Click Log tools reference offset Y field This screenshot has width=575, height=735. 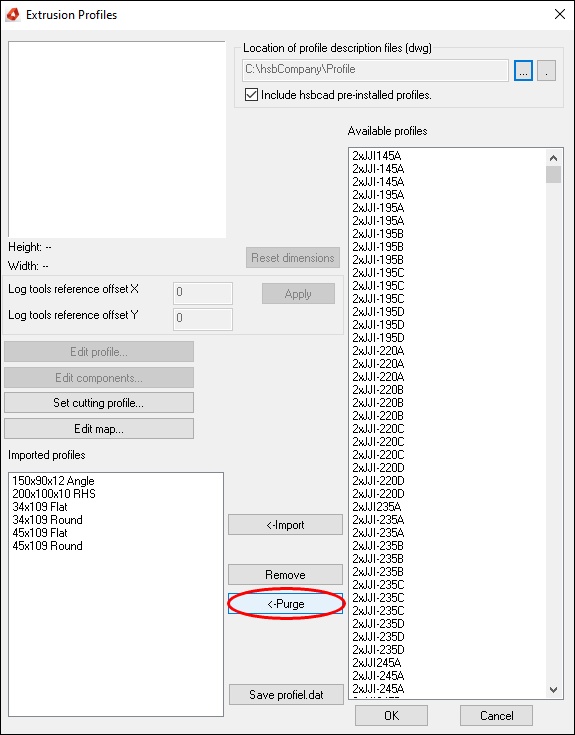(203, 319)
